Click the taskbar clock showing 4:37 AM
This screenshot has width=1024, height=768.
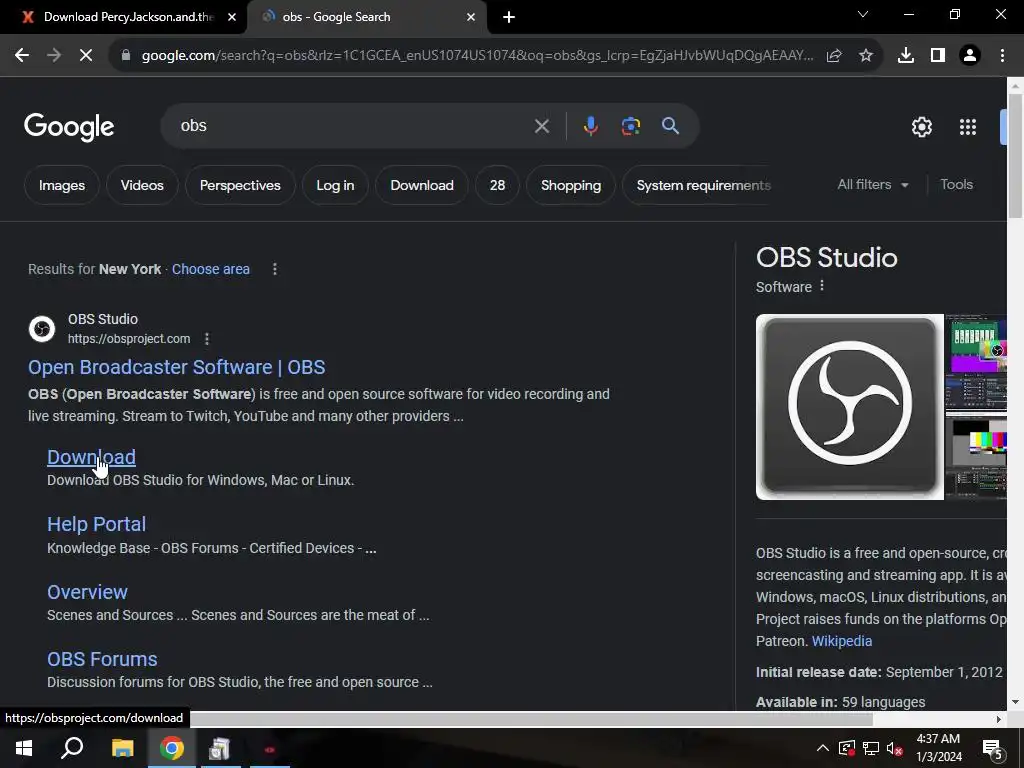tap(939, 748)
